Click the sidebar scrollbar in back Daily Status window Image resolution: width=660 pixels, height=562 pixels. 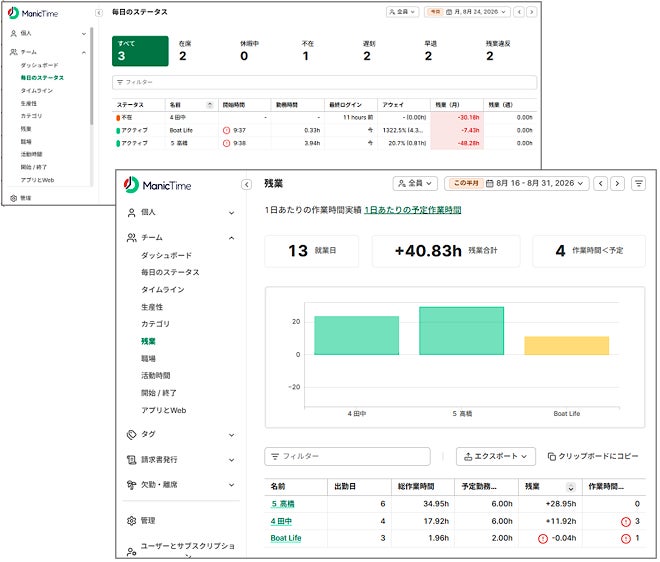91,76
